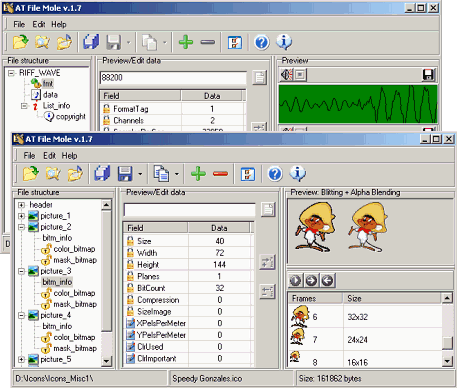This screenshot has height=388, width=457.
Task: Click the checklist options icon in front window toolbar
Action: [247, 174]
